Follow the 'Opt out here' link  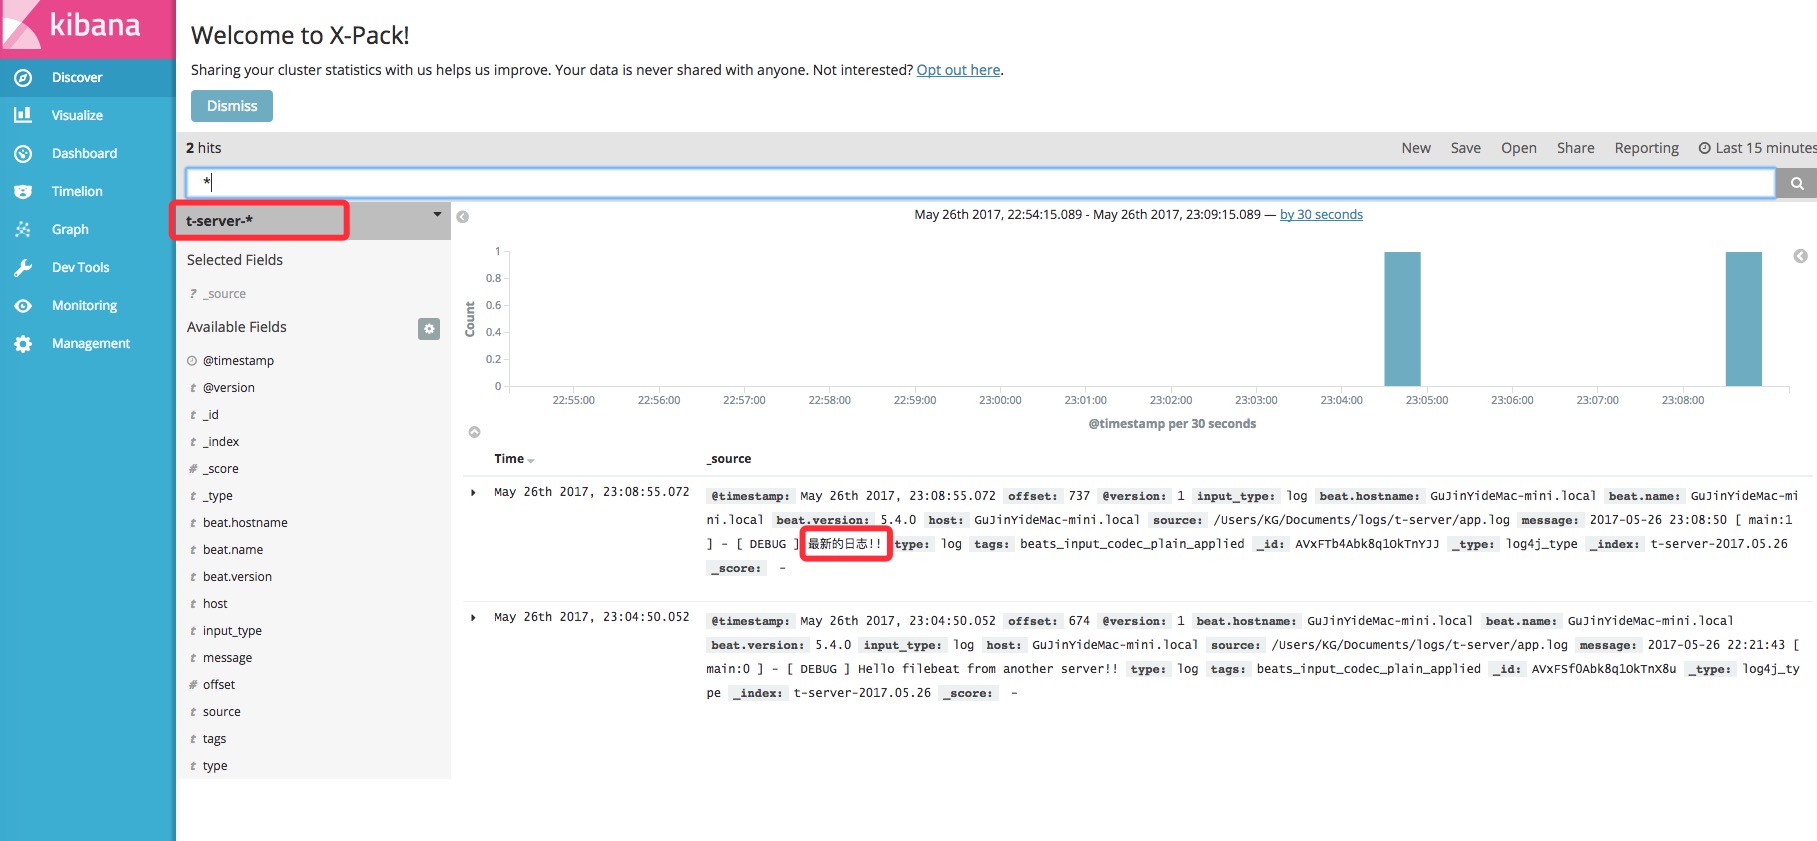point(958,70)
